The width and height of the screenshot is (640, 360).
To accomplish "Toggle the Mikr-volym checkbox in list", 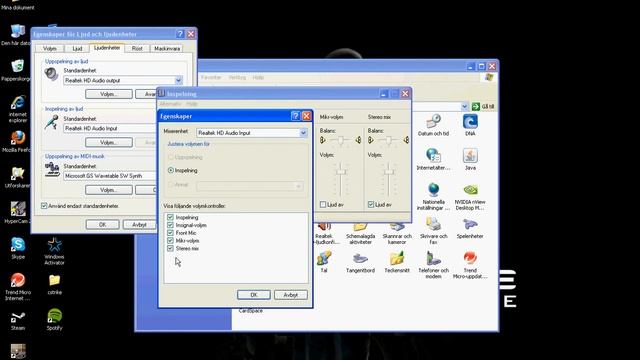I will 170,240.
